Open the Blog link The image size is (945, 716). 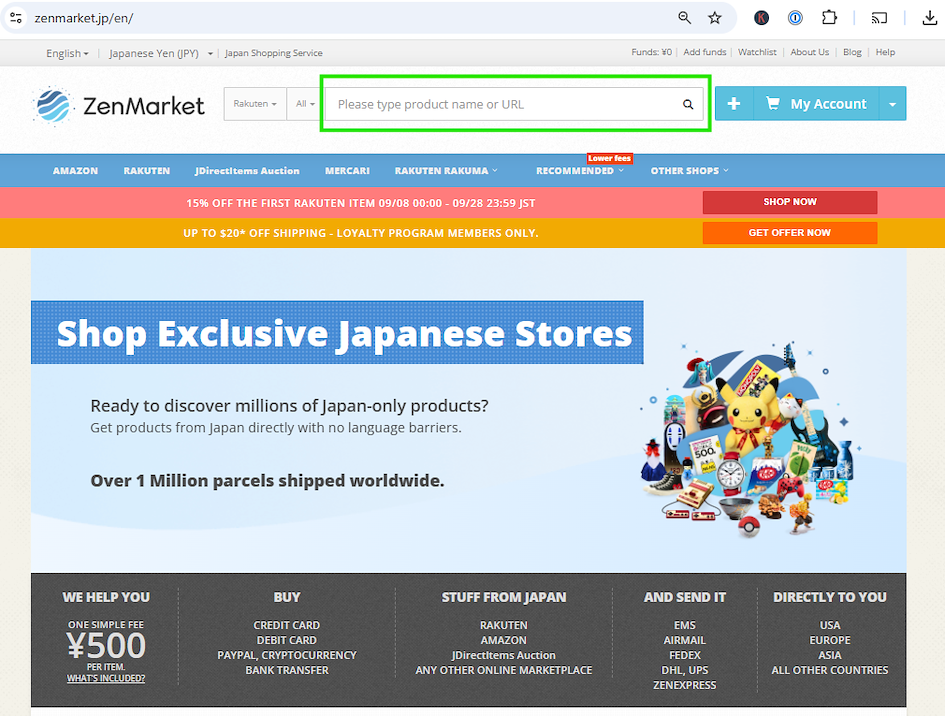coord(852,52)
